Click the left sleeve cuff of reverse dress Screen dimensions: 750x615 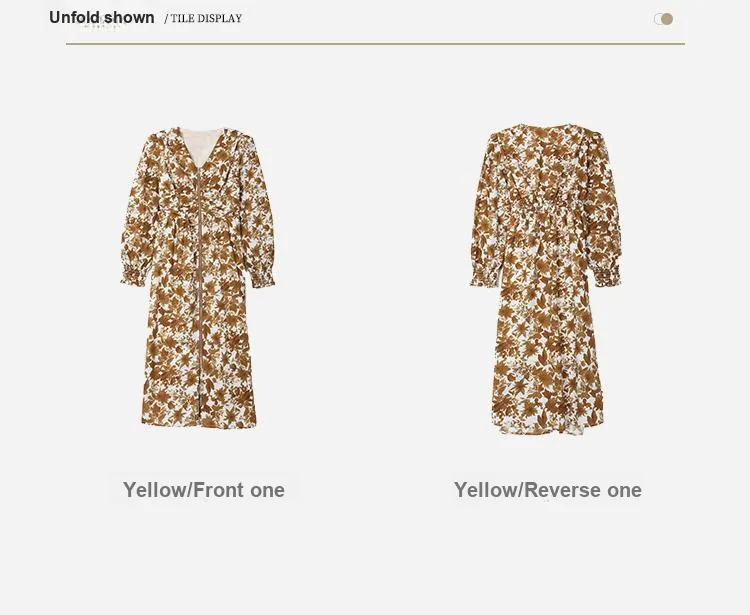[484, 277]
